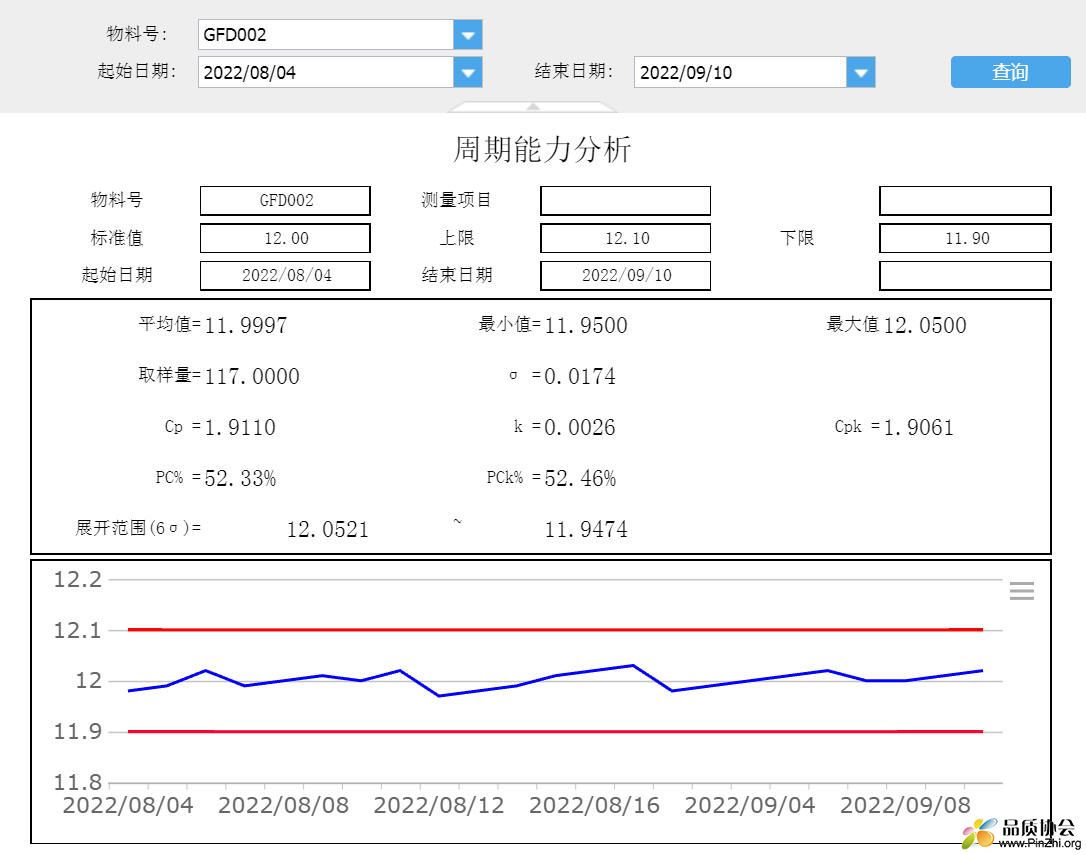Click the 平均值 11.9997 value

[x=246, y=325]
